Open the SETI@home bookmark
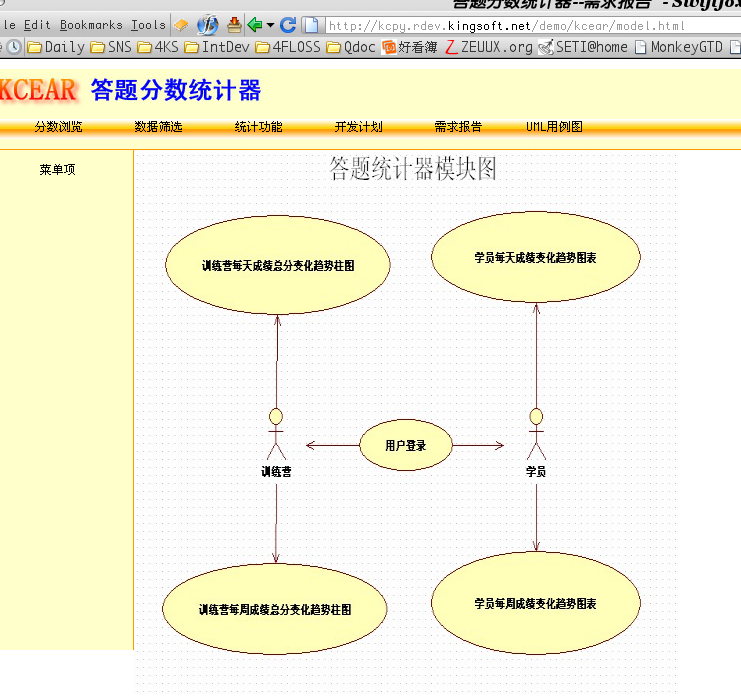The image size is (741, 699). [583, 46]
